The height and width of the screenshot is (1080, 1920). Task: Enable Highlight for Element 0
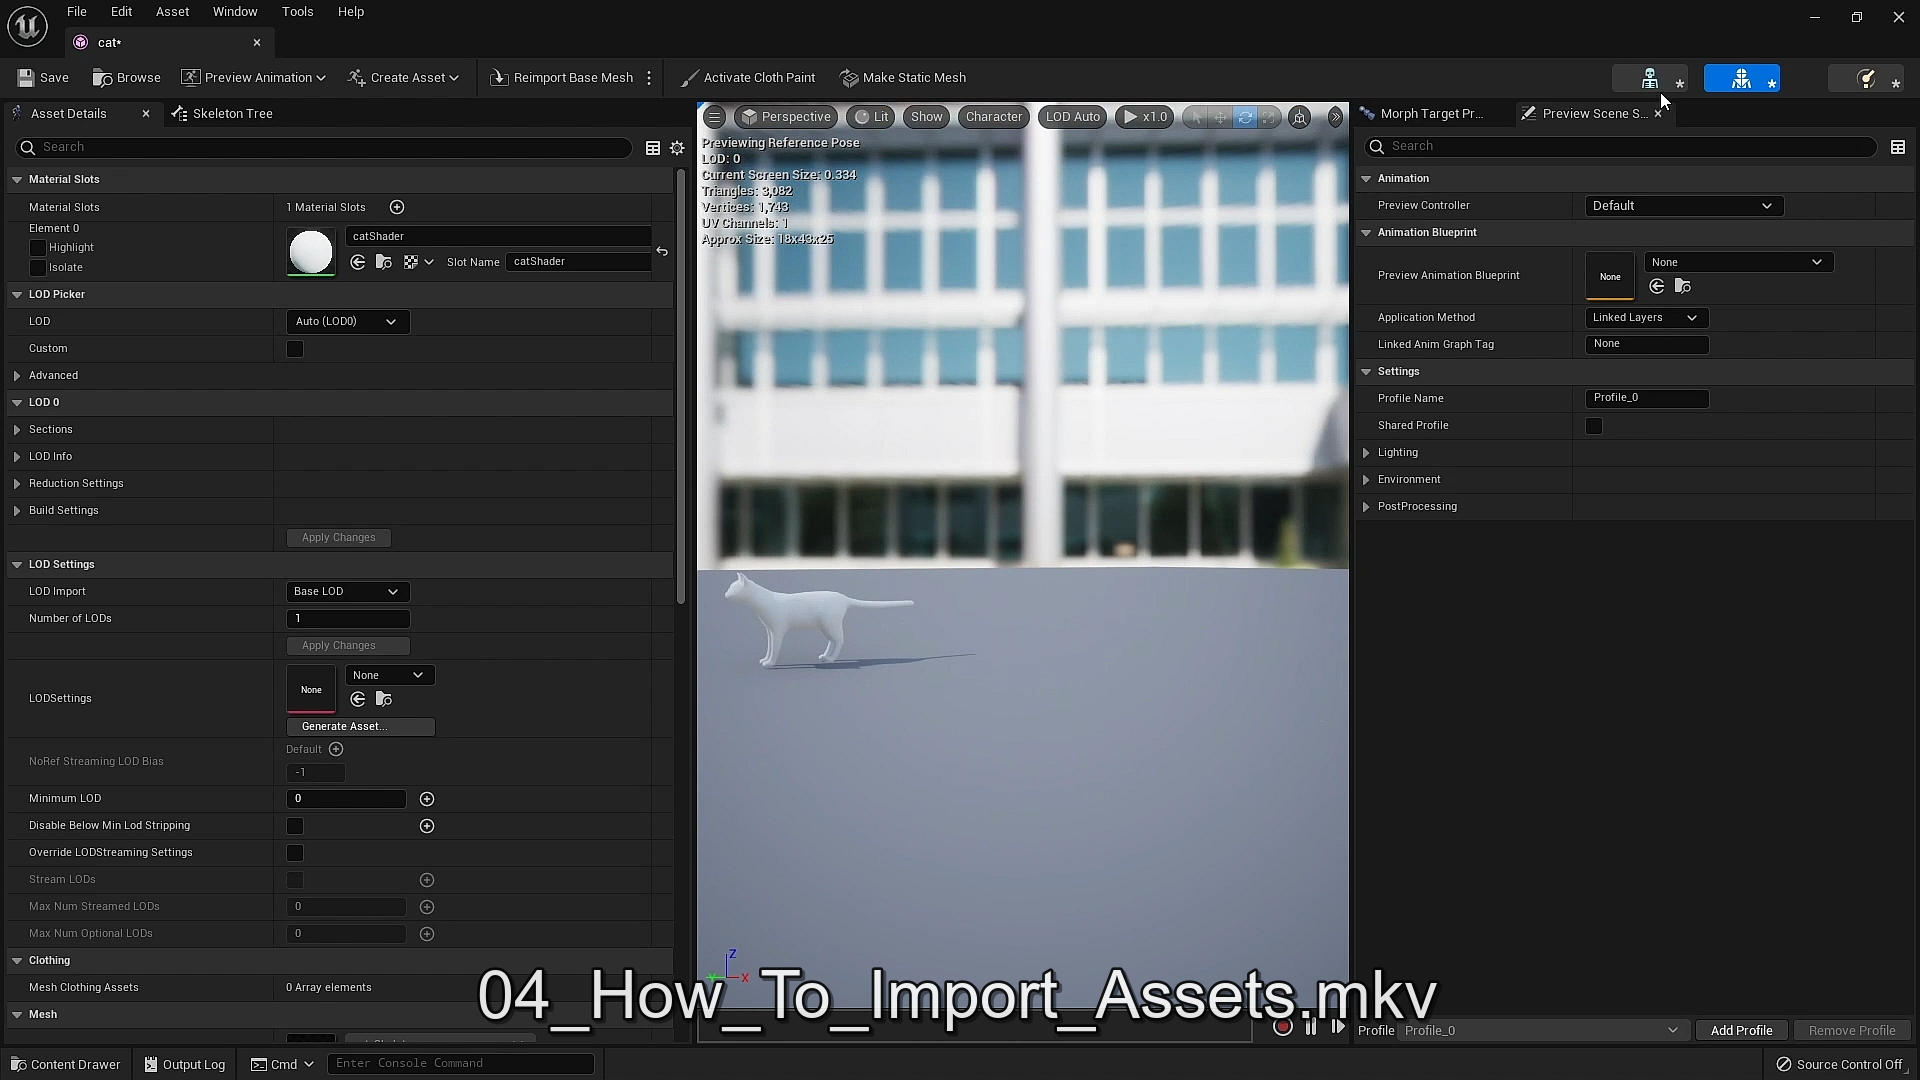38,248
